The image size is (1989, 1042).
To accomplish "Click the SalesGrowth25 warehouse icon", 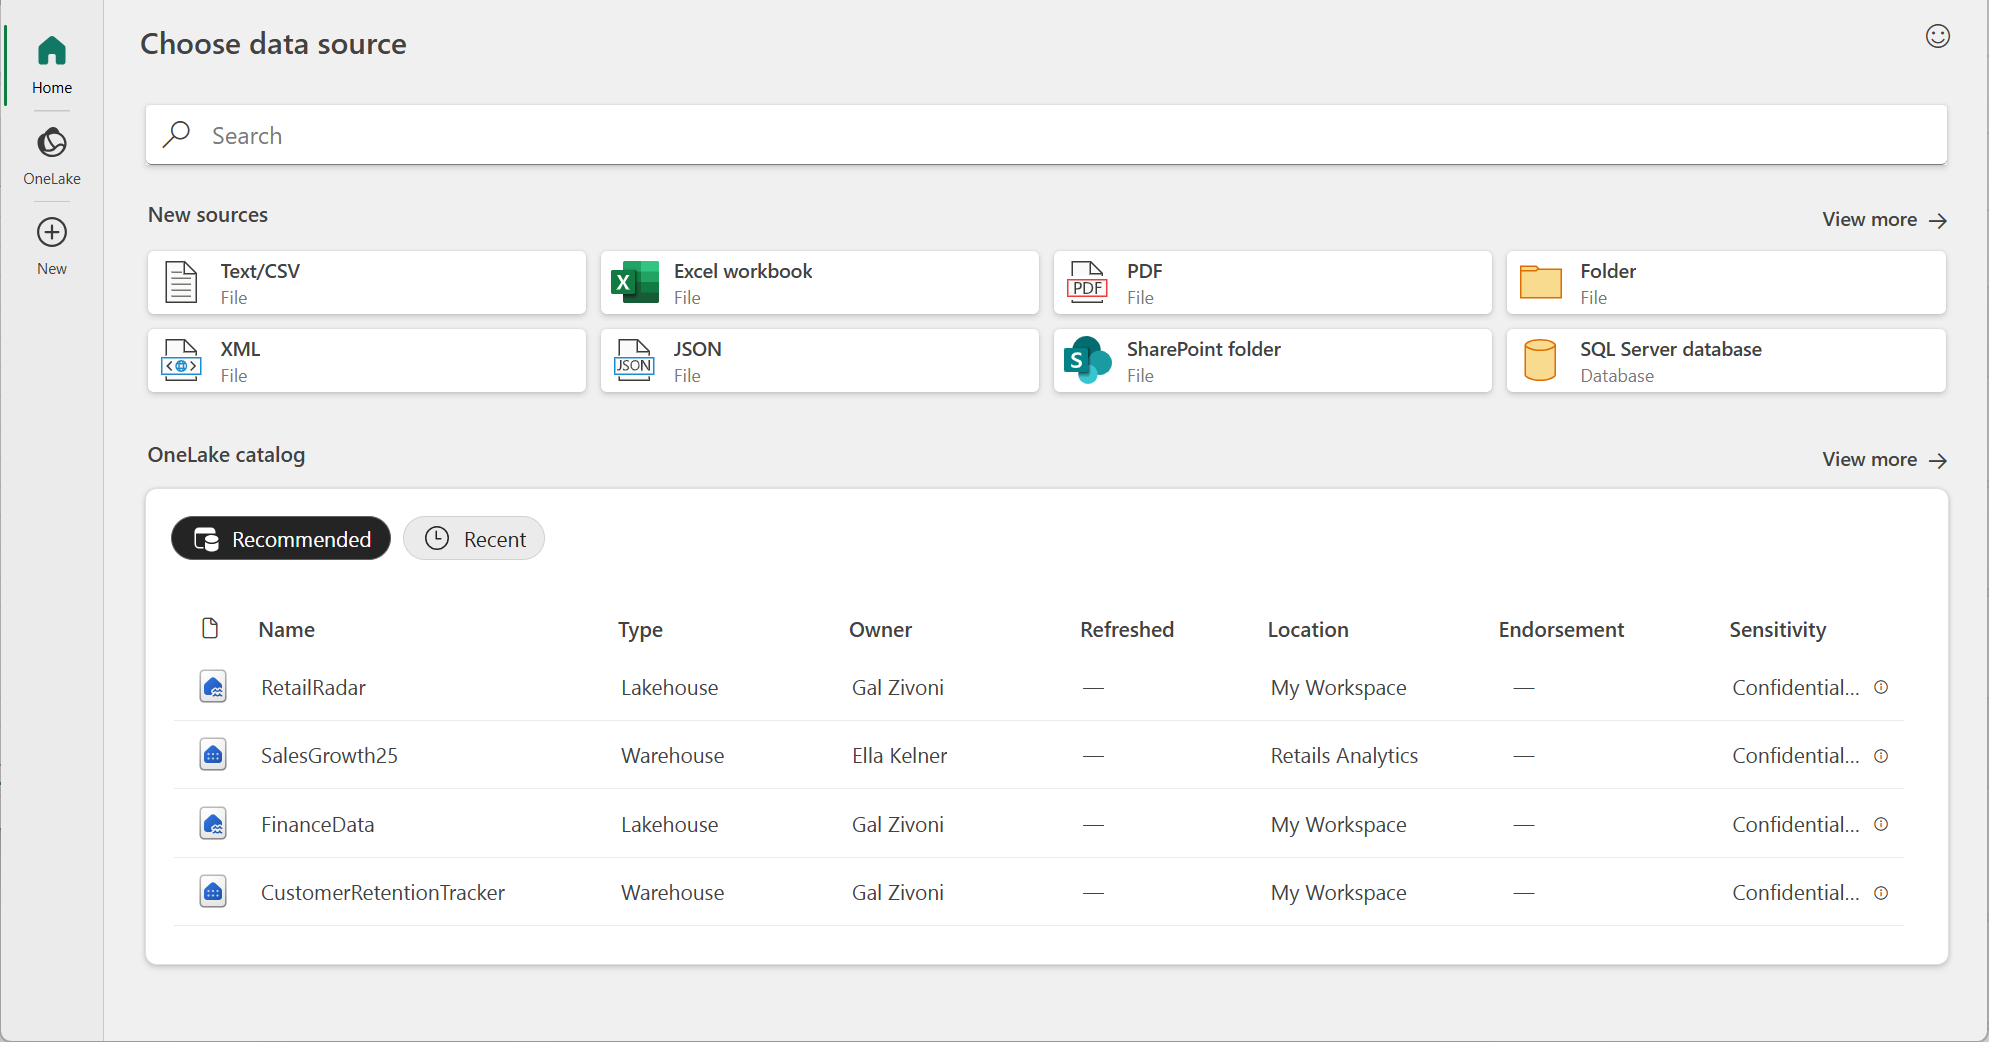I will [213, 755].
